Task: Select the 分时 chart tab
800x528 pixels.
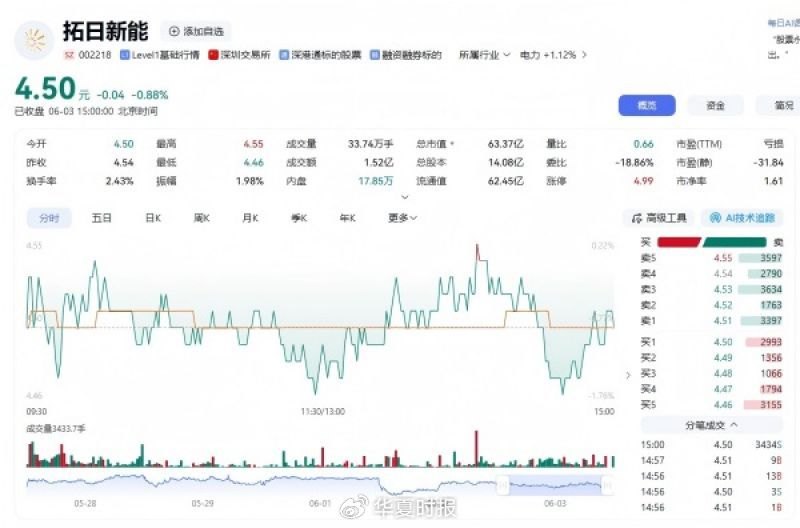Action: pos(49,218)
